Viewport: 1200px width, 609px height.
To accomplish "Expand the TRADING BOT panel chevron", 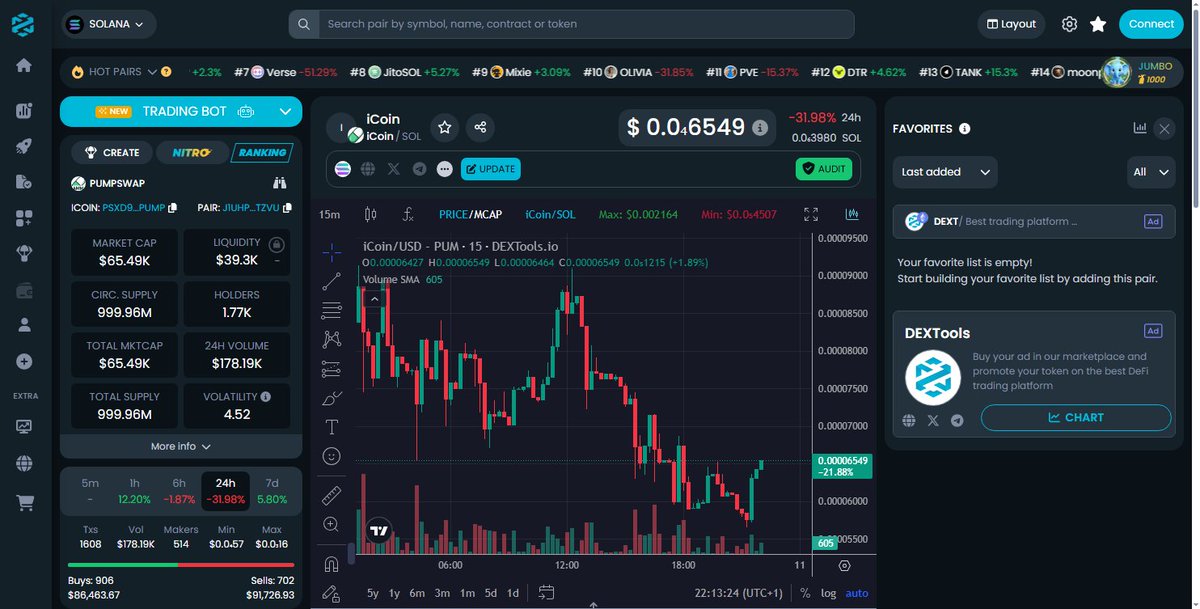I will click(283, 111).
